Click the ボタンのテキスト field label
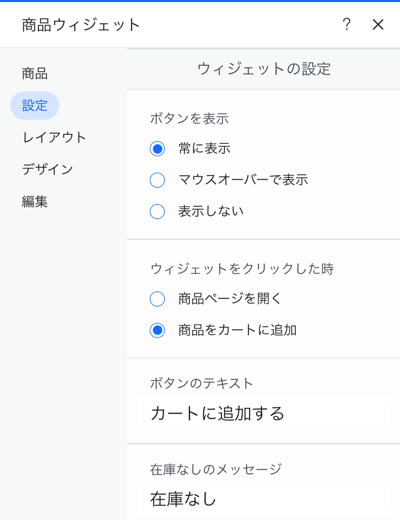The image size is (400, 520). coord(201,383)
